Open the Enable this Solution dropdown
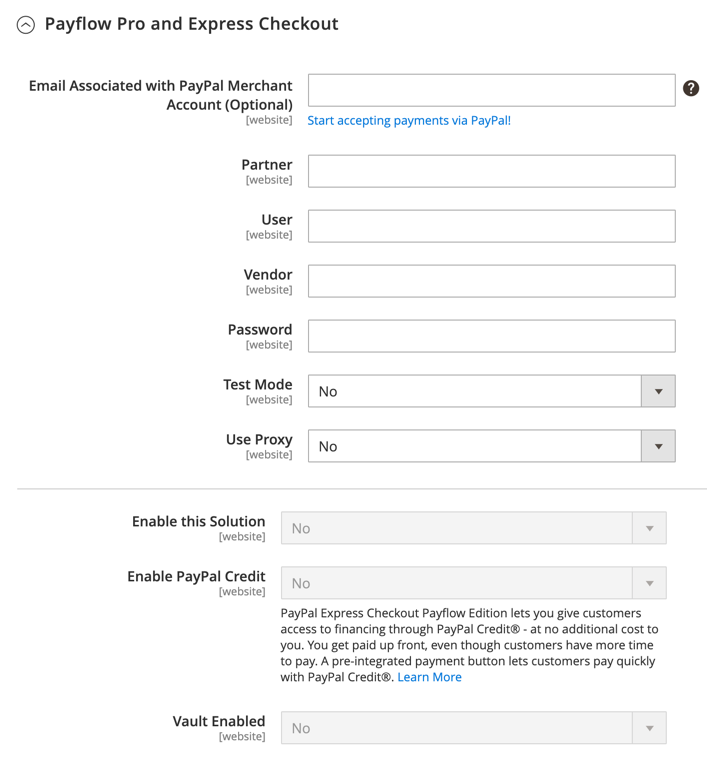This screenshot has width=707, height=759. (473, 528)
